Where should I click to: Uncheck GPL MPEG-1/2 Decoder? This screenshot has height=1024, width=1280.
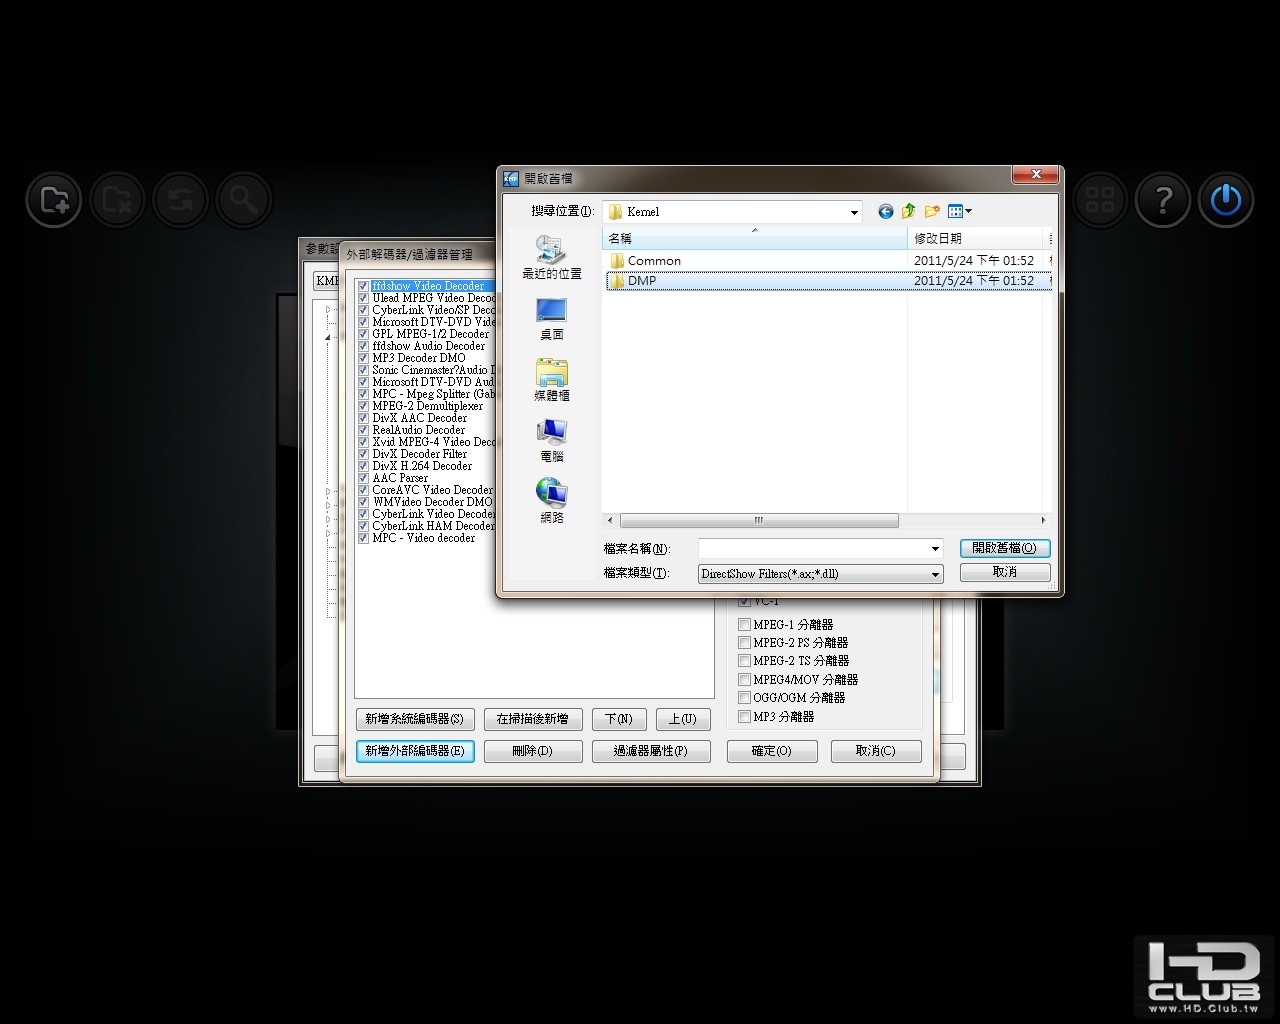click(364, 334)
